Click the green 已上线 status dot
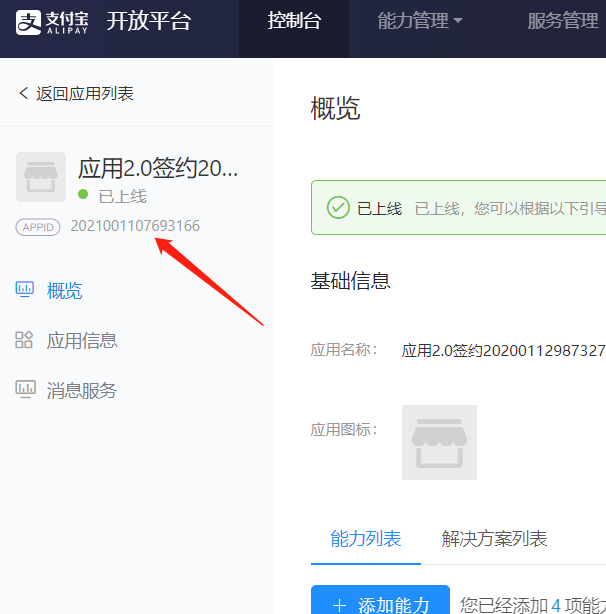Viewport: 606px width, 614px height. tap(83, 194)
